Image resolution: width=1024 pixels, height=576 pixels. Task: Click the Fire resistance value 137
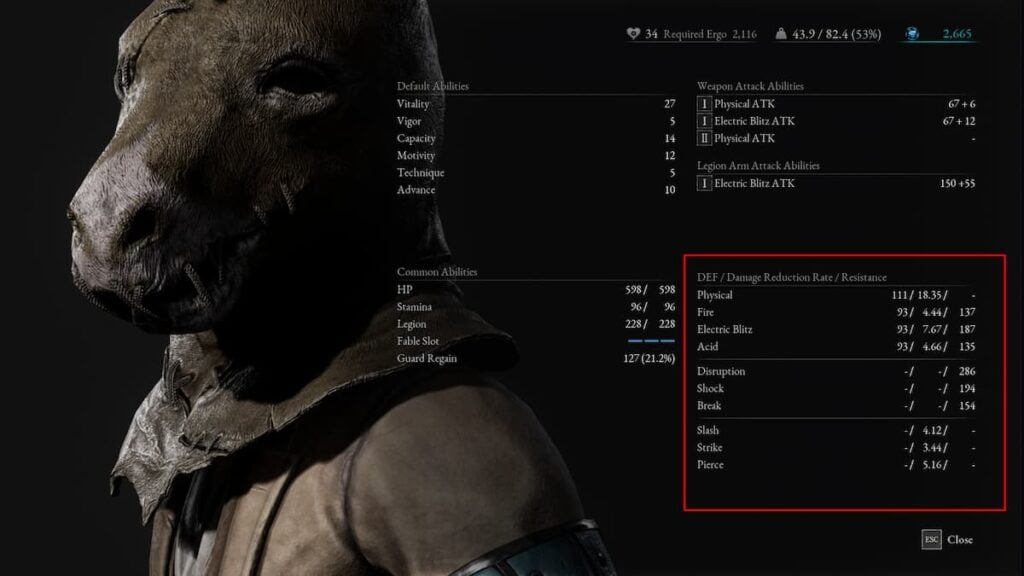pyautogui.click(x=967, y=312)
